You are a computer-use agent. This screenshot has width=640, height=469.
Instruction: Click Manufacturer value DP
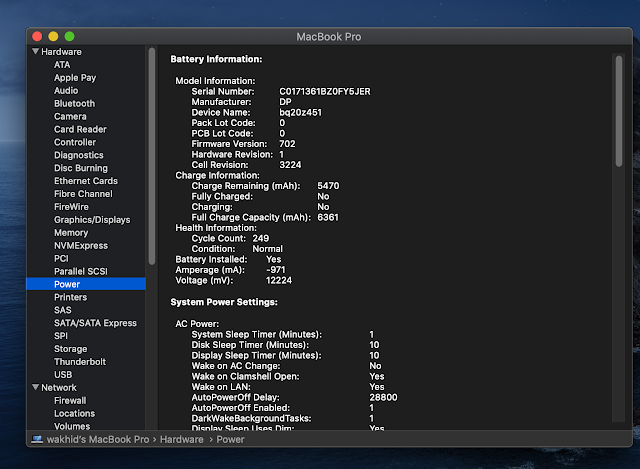click(285, 102)
